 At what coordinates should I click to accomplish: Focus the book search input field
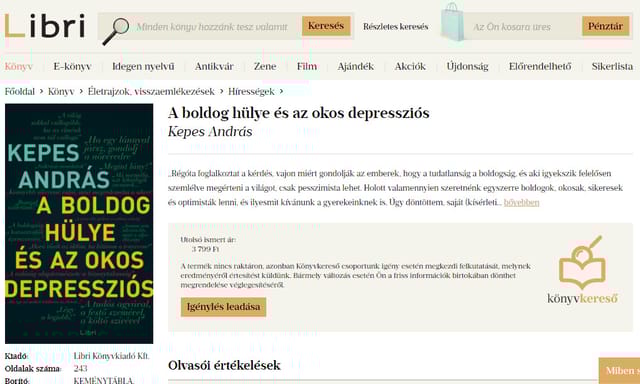(212, 27)
